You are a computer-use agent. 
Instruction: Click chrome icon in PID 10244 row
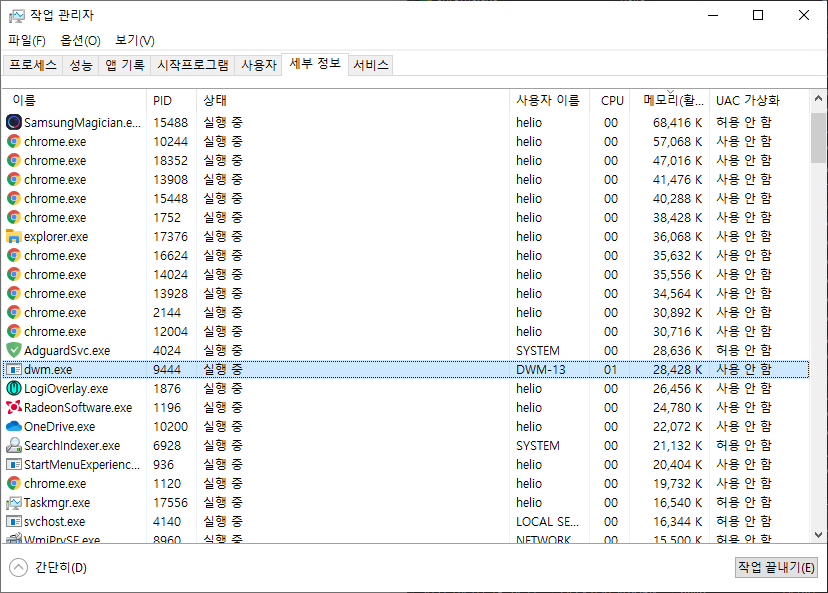pyautogui.click(x=14, y=142)
